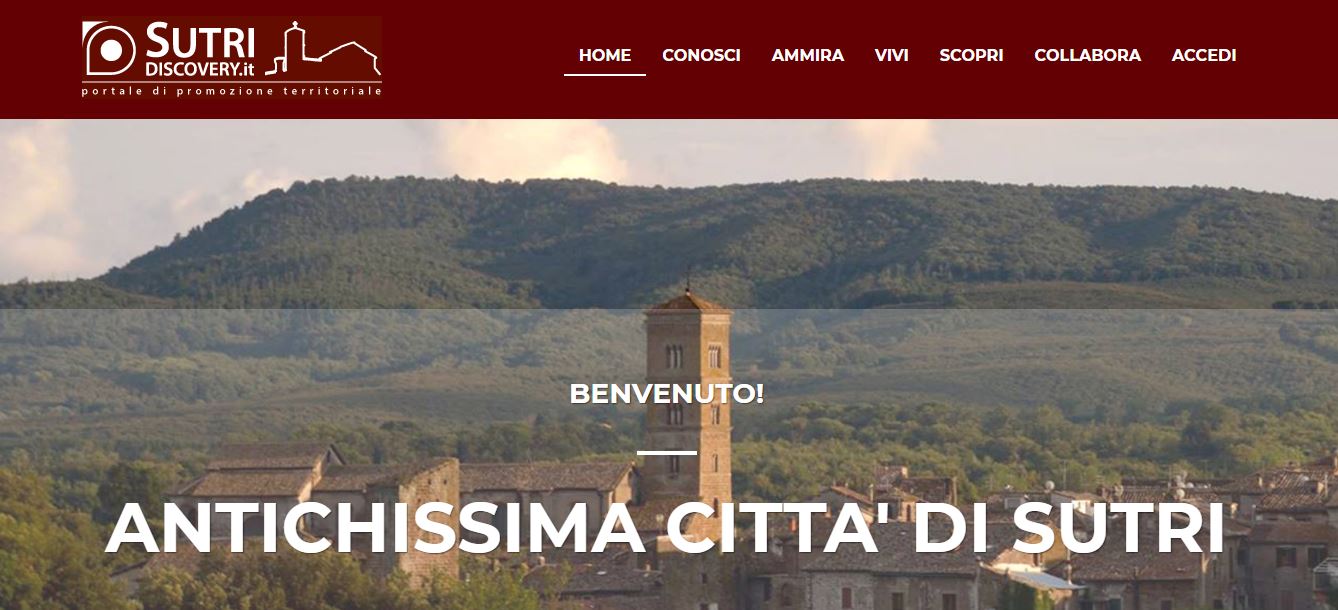Click the white divider line under BENVENUTO

click(667, 452)
